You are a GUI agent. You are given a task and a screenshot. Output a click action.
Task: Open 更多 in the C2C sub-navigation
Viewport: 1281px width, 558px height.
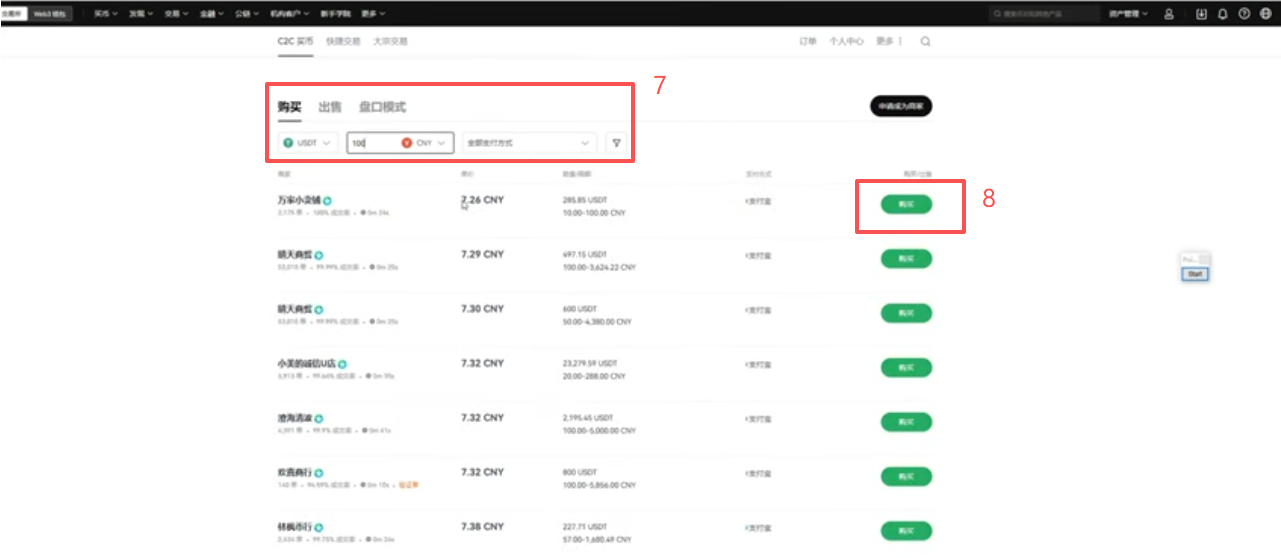tap(889, 41)
